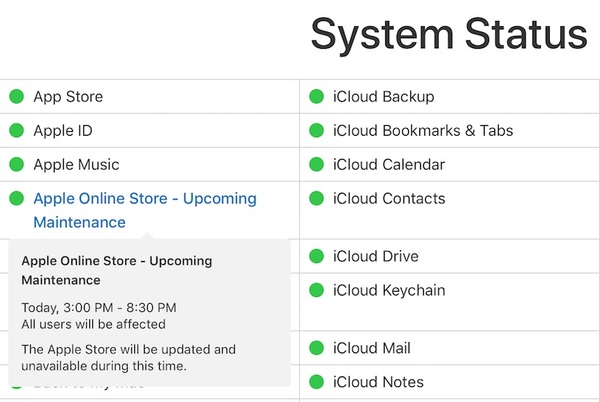This screenshot has height=402, width=600.
Task: Select the Apple ID service label
Action: [63, 131]
